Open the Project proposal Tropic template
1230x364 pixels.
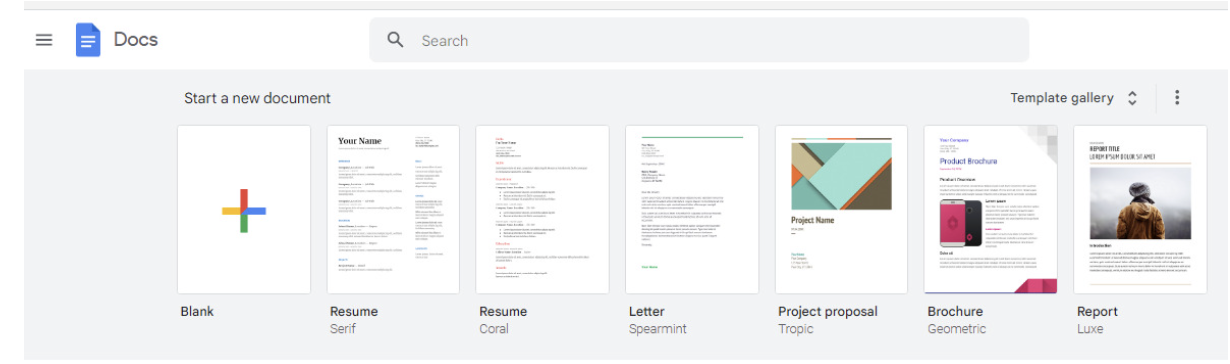pyautogui.click(x=841, y=210)
